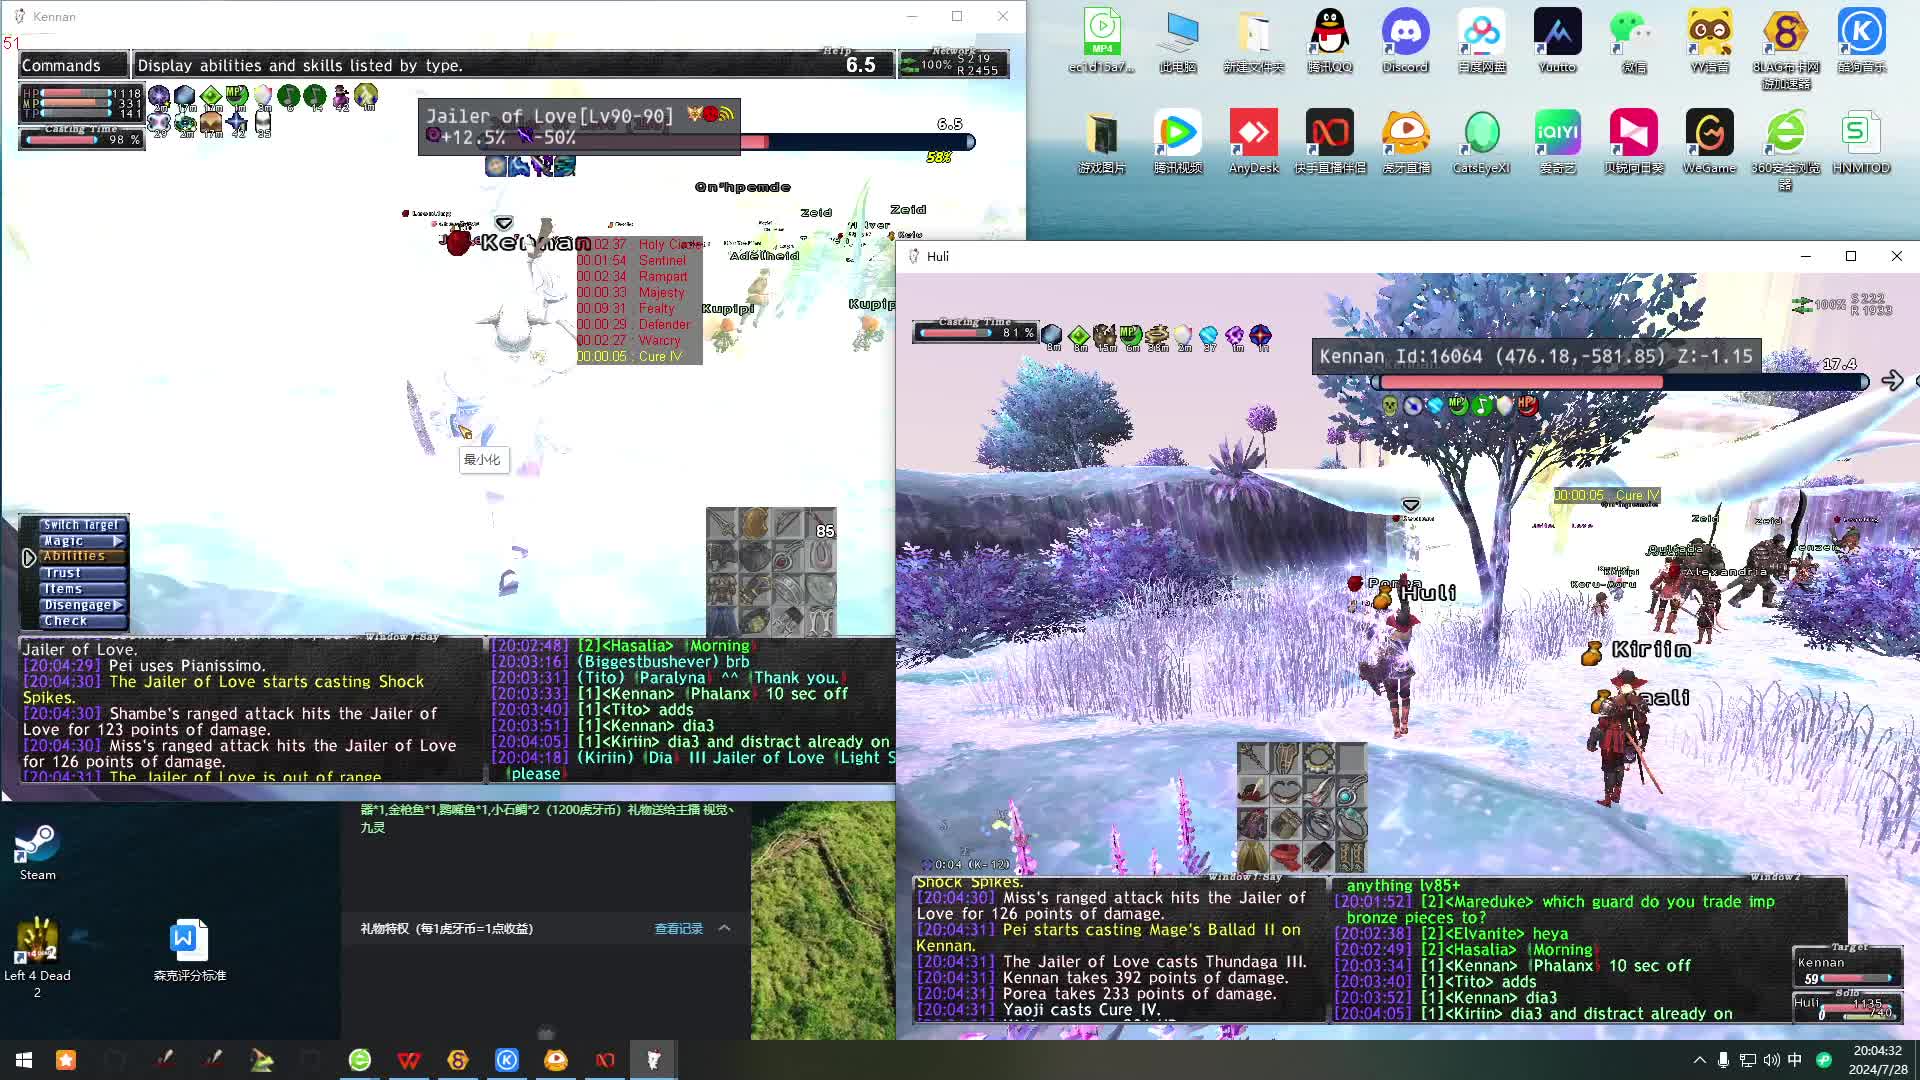1920x1080 pixels.
Task: Click the WPS Office taskbar icon
Action: coord(409,1060)
